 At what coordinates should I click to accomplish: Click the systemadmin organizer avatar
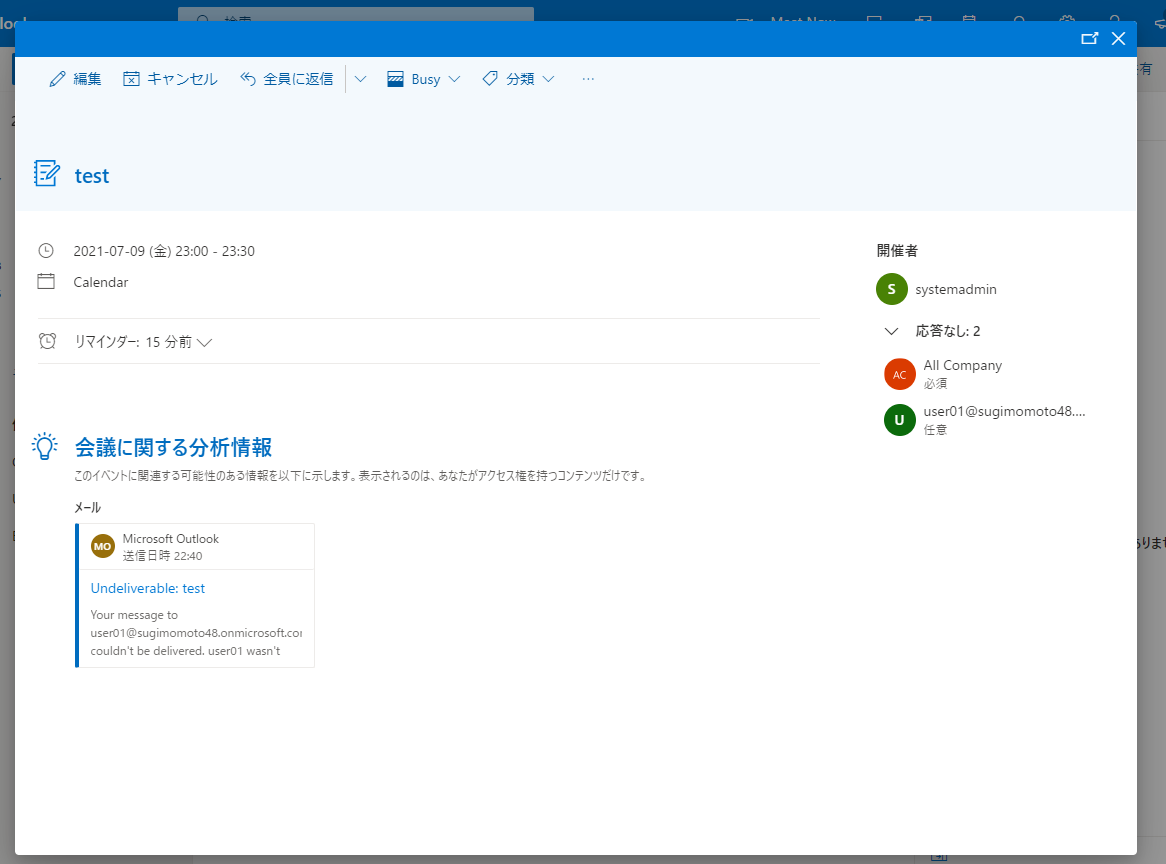click(x=892, y=289)
